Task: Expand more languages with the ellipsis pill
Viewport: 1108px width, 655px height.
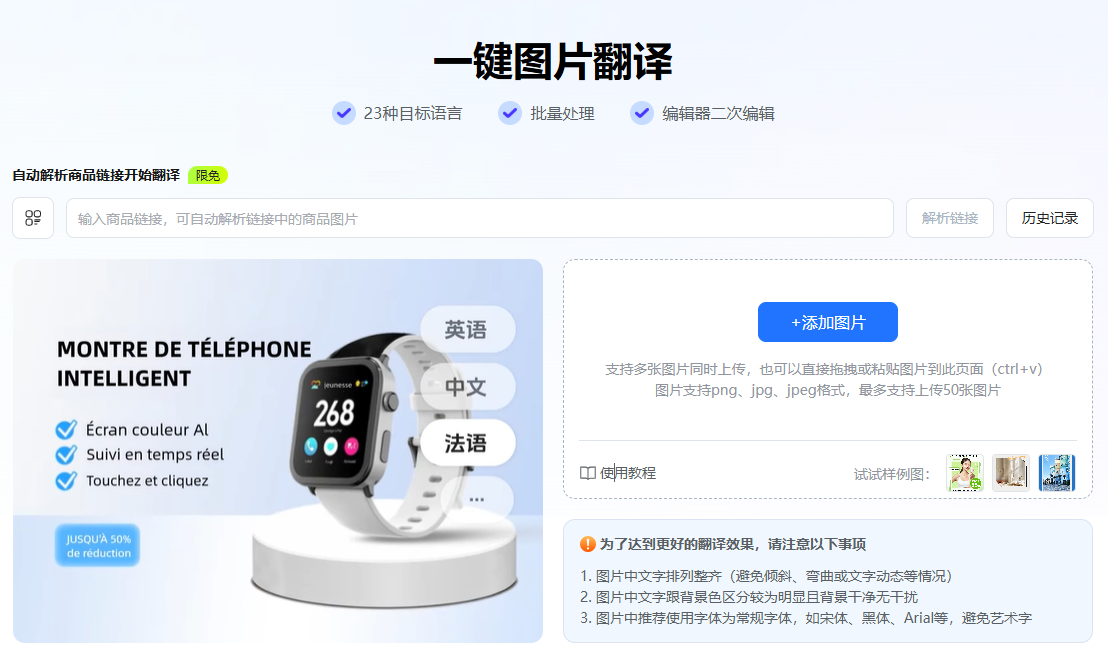Action: (476, 499)
